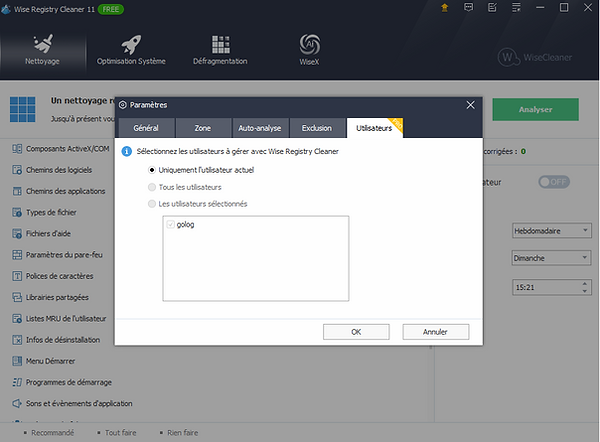Click the notes edit icon in title bar
Screen dimensions: 600x442
coord(492,8)
